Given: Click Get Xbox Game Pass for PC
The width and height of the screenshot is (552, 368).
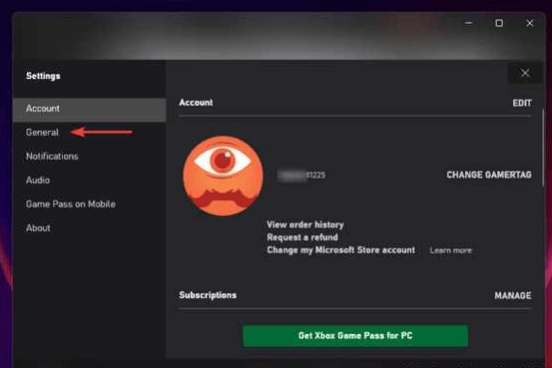Looking at the screenshot, I should [x=355, y=336].
